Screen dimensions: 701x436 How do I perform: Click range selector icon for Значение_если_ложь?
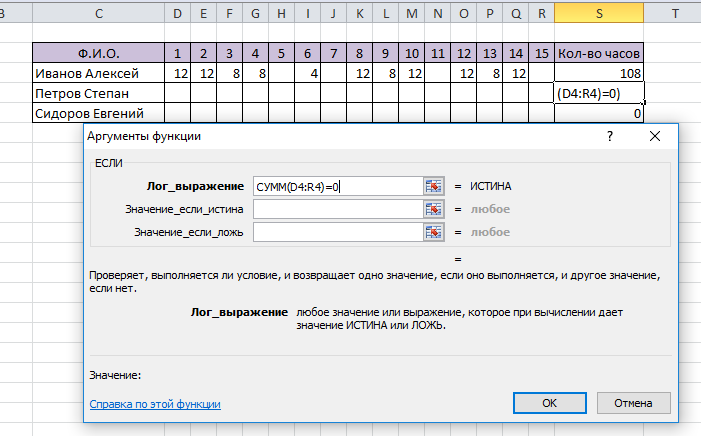coord(433,232)
